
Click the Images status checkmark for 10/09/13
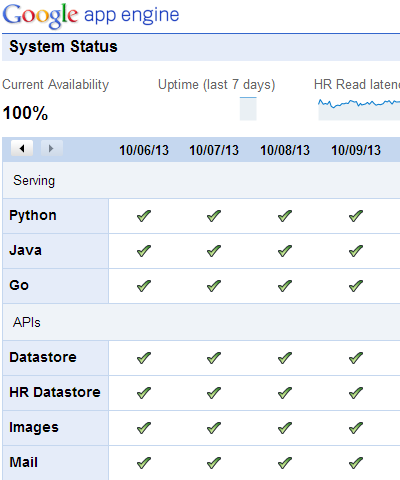pos(356,428)
